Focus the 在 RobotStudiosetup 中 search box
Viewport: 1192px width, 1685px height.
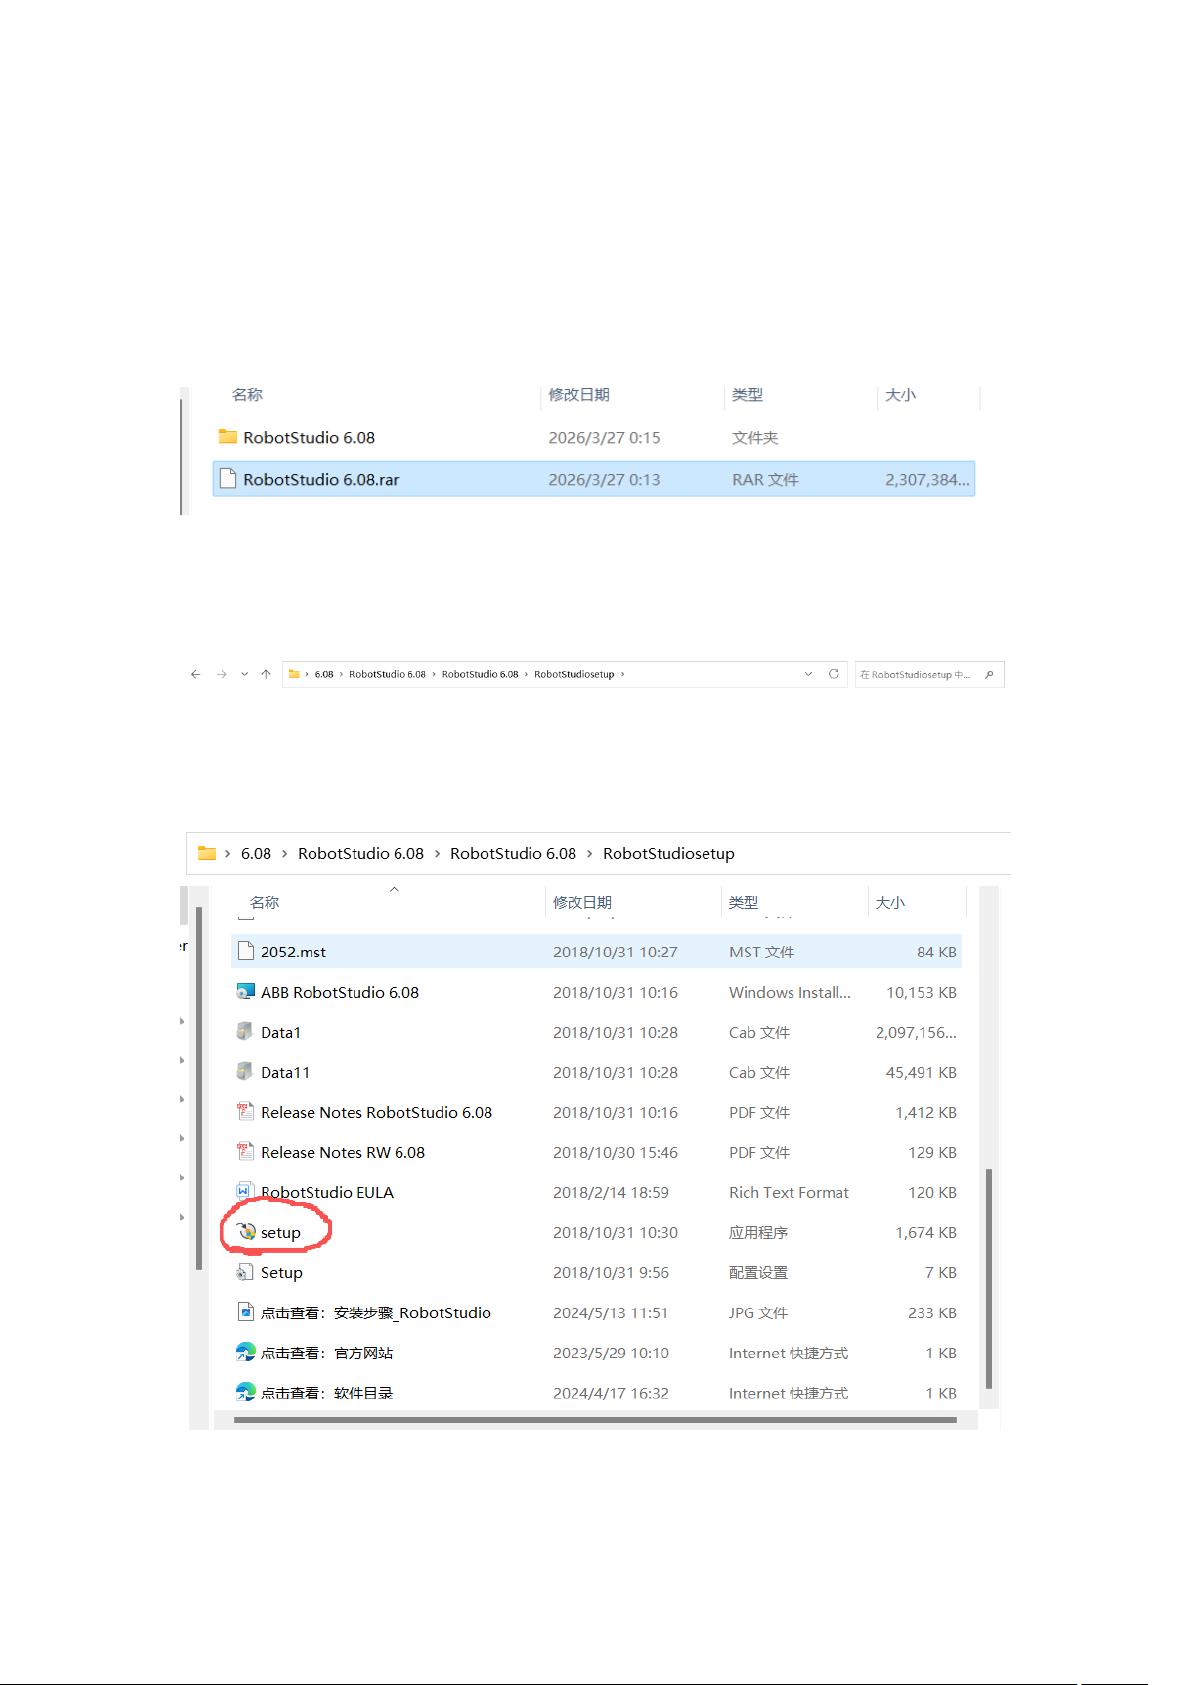[929, 674]
